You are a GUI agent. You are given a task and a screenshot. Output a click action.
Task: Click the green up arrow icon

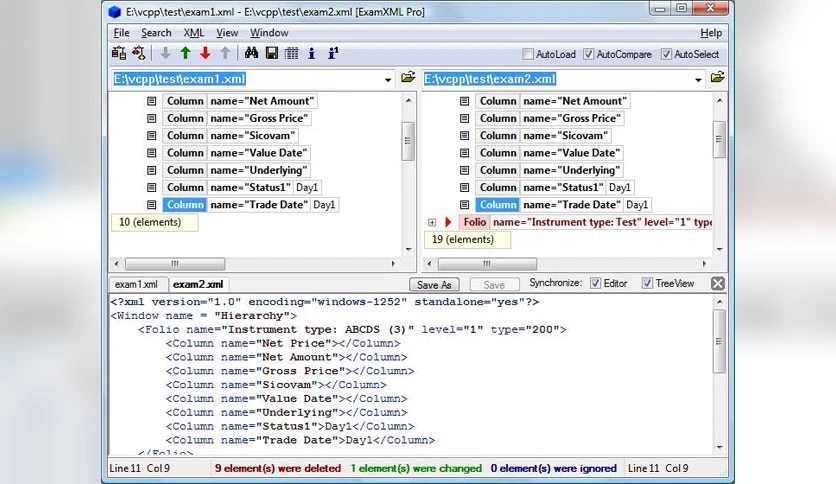point(186,53)
